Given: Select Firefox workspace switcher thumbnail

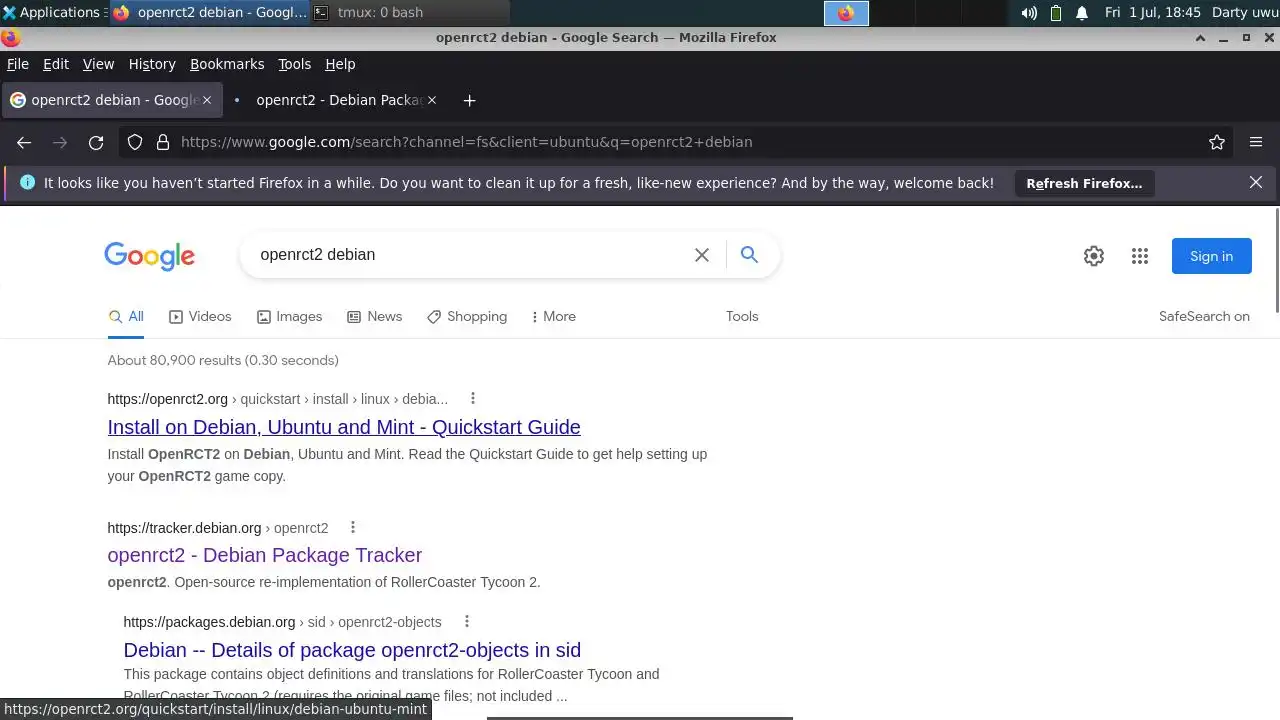Looking at the screenshot, I should tap(846, 13).
